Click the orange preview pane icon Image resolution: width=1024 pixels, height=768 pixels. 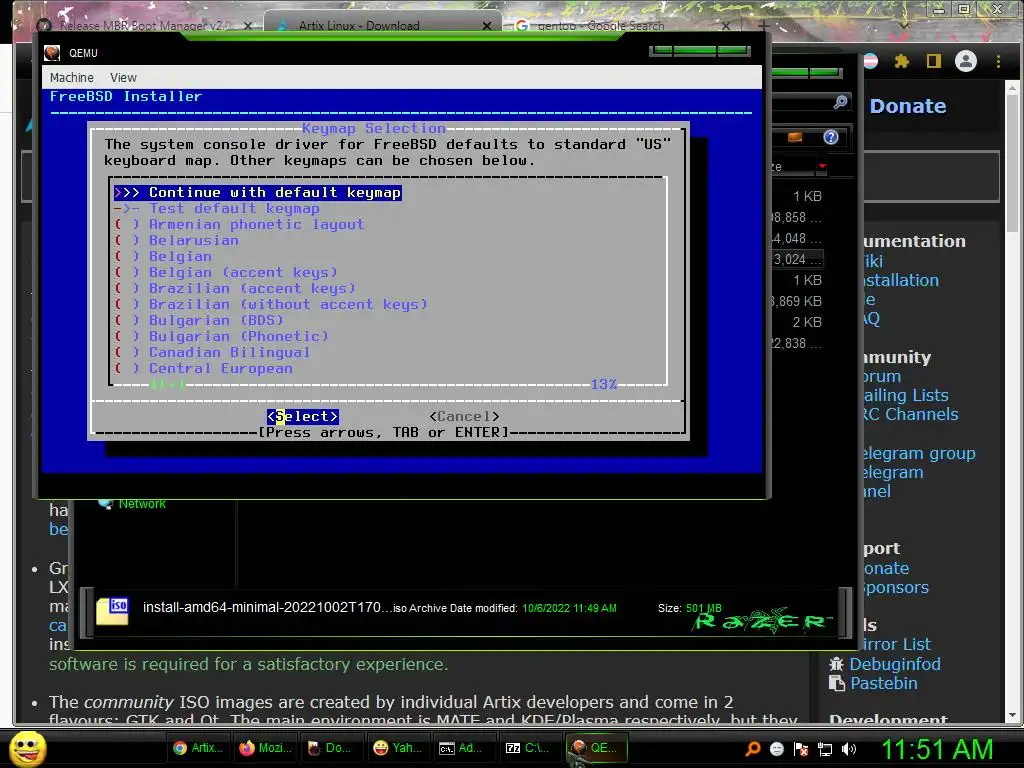(795, 137)
